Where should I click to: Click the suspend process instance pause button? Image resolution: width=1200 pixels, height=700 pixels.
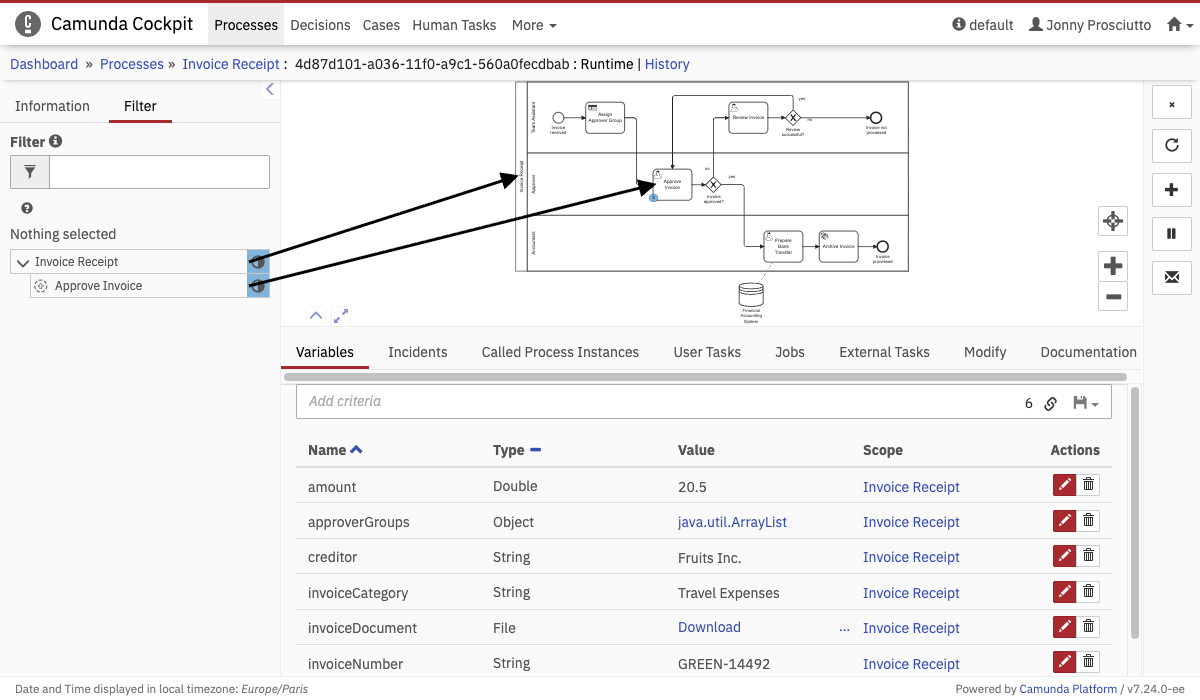click(x=1171, y=233)
